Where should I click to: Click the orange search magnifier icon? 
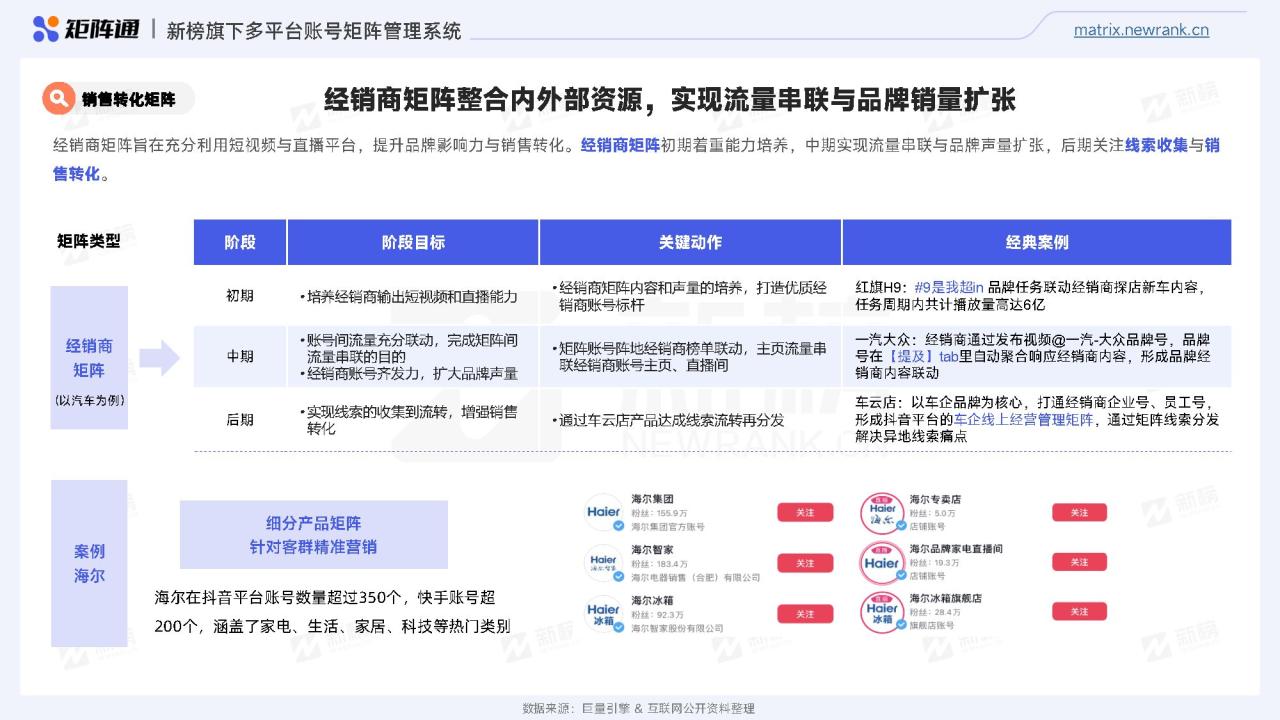(x=59, y=99)
